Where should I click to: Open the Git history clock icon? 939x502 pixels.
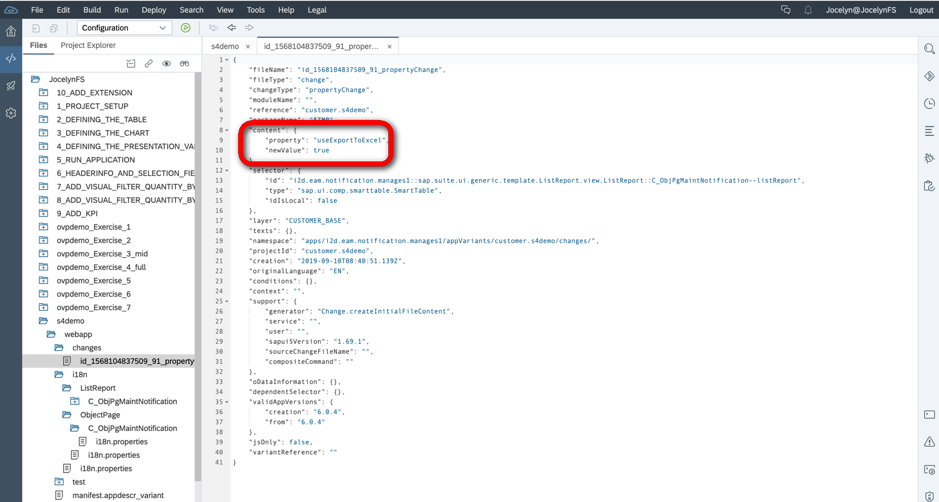[x=929, y=104]
